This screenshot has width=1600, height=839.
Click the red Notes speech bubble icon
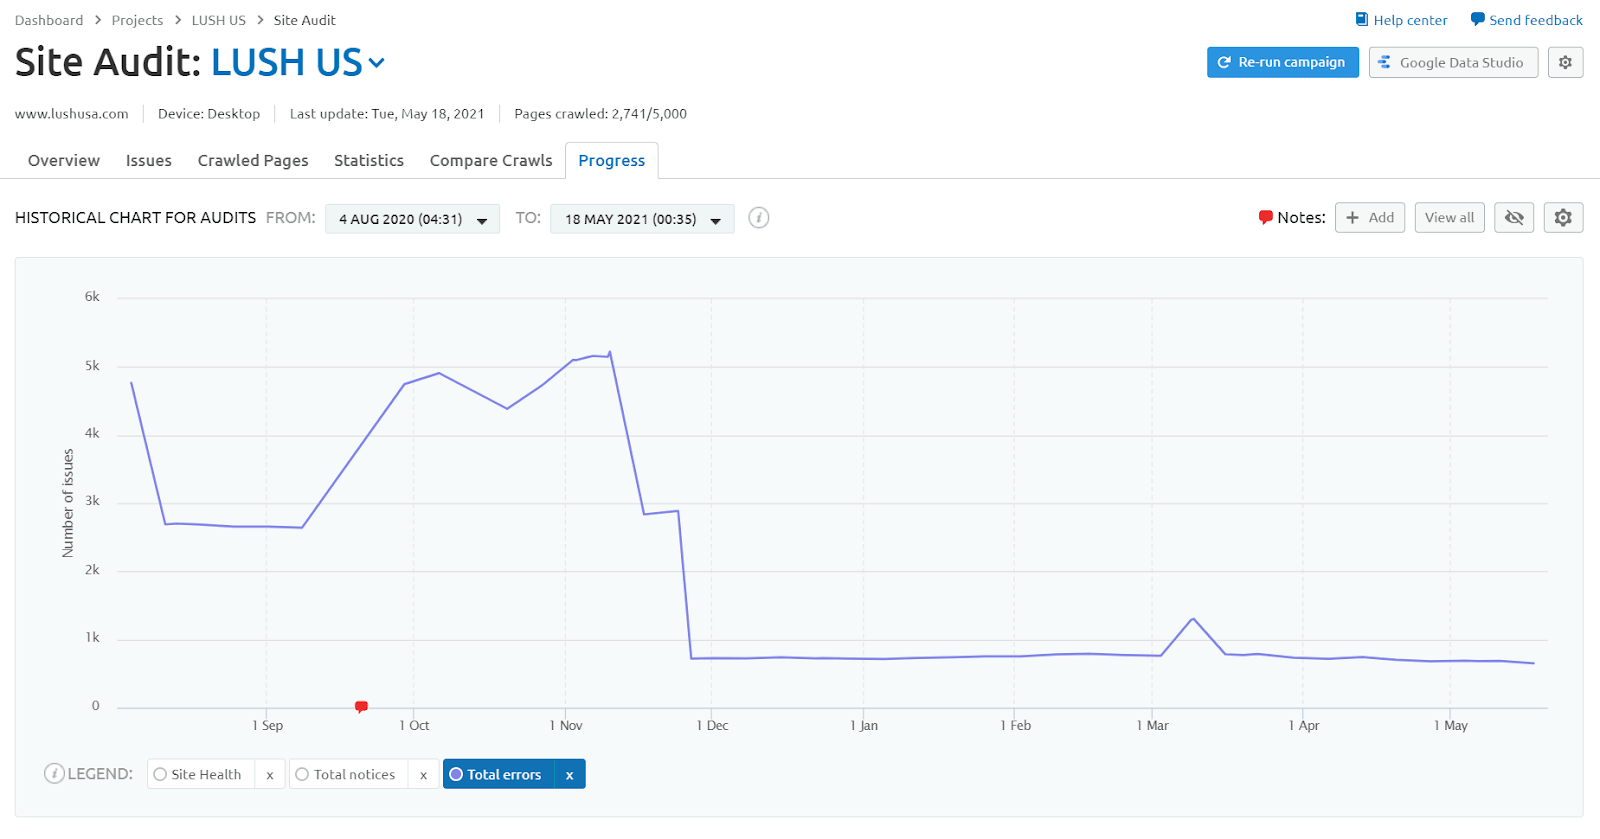1265,217
